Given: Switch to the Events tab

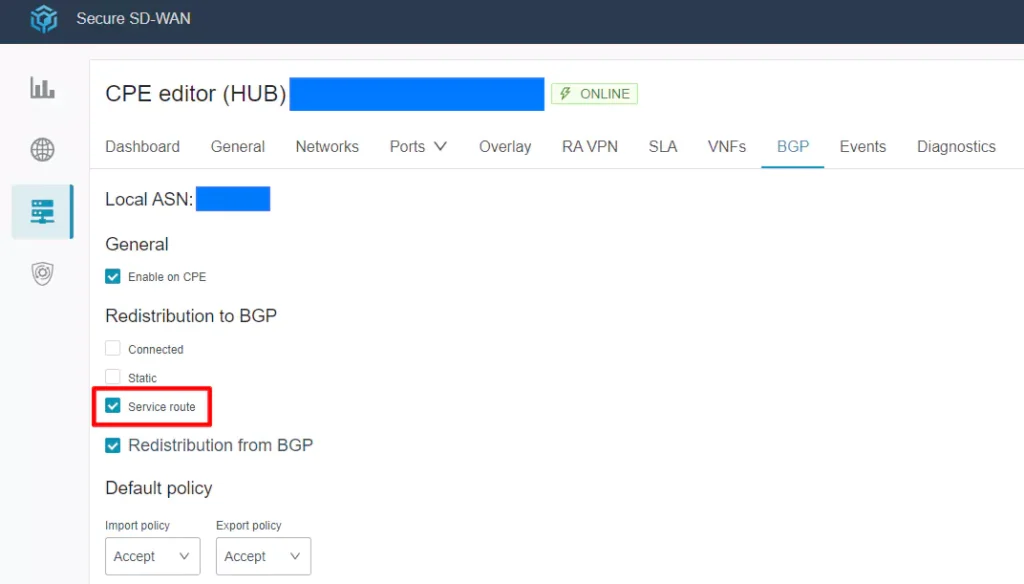Looking at the screenshot, I should 862,146.
